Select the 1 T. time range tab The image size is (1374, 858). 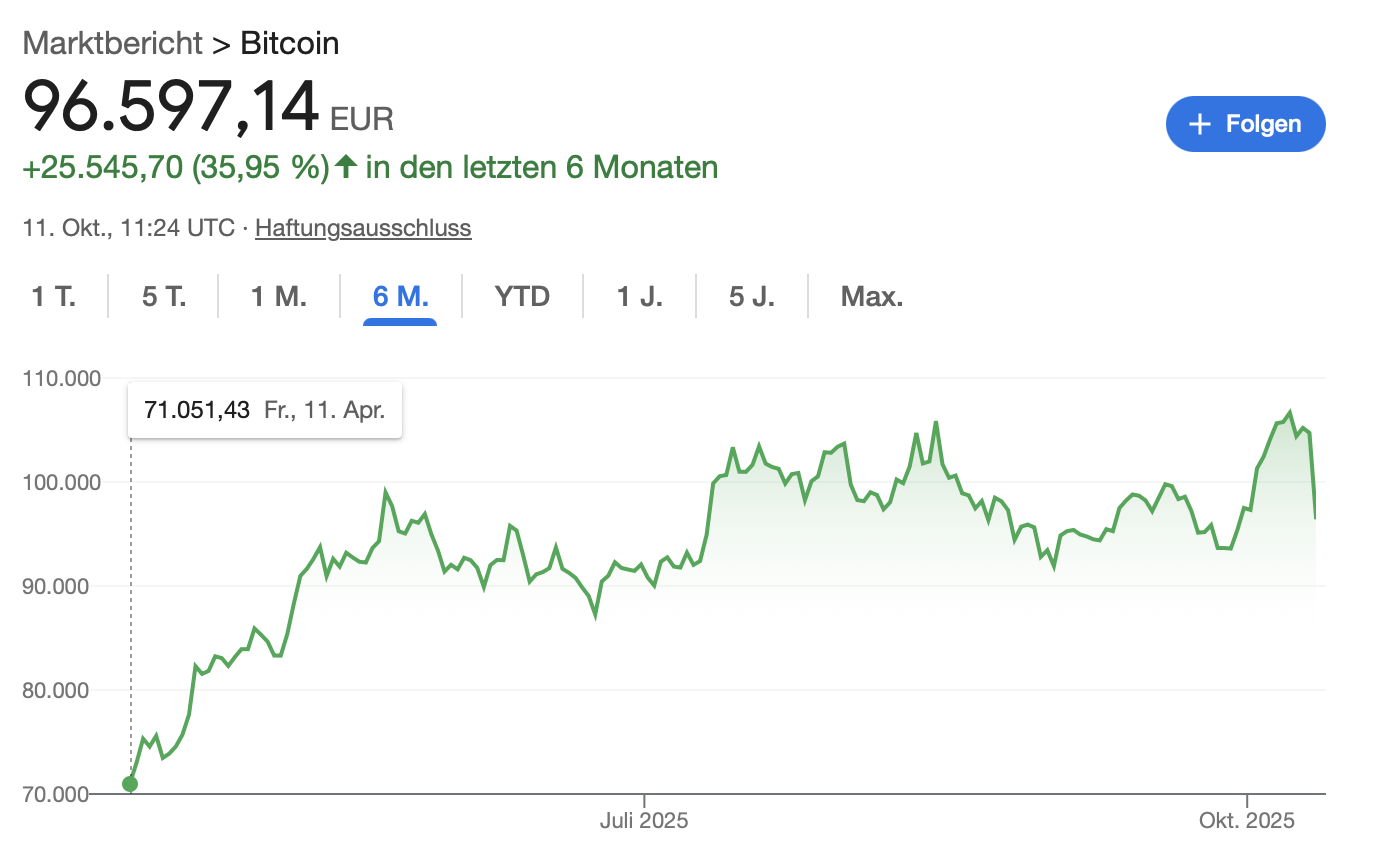54,297
